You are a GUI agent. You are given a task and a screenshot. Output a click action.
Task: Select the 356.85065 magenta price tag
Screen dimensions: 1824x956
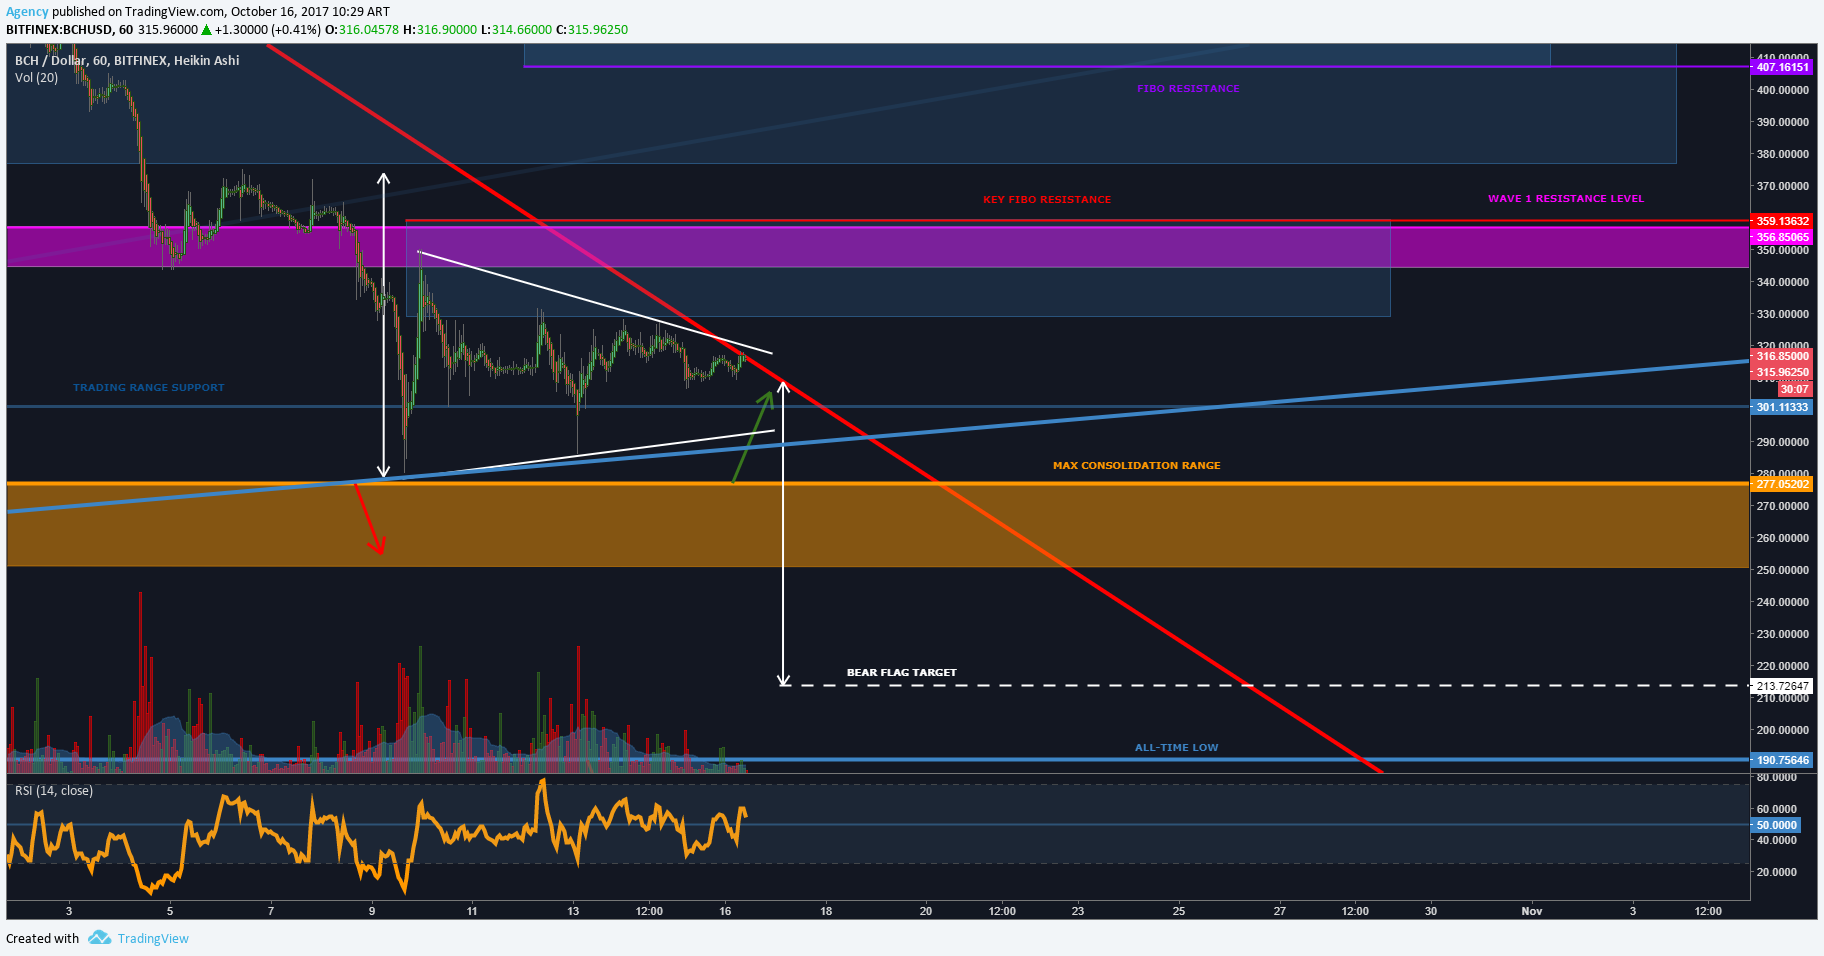pos(1782,237)
